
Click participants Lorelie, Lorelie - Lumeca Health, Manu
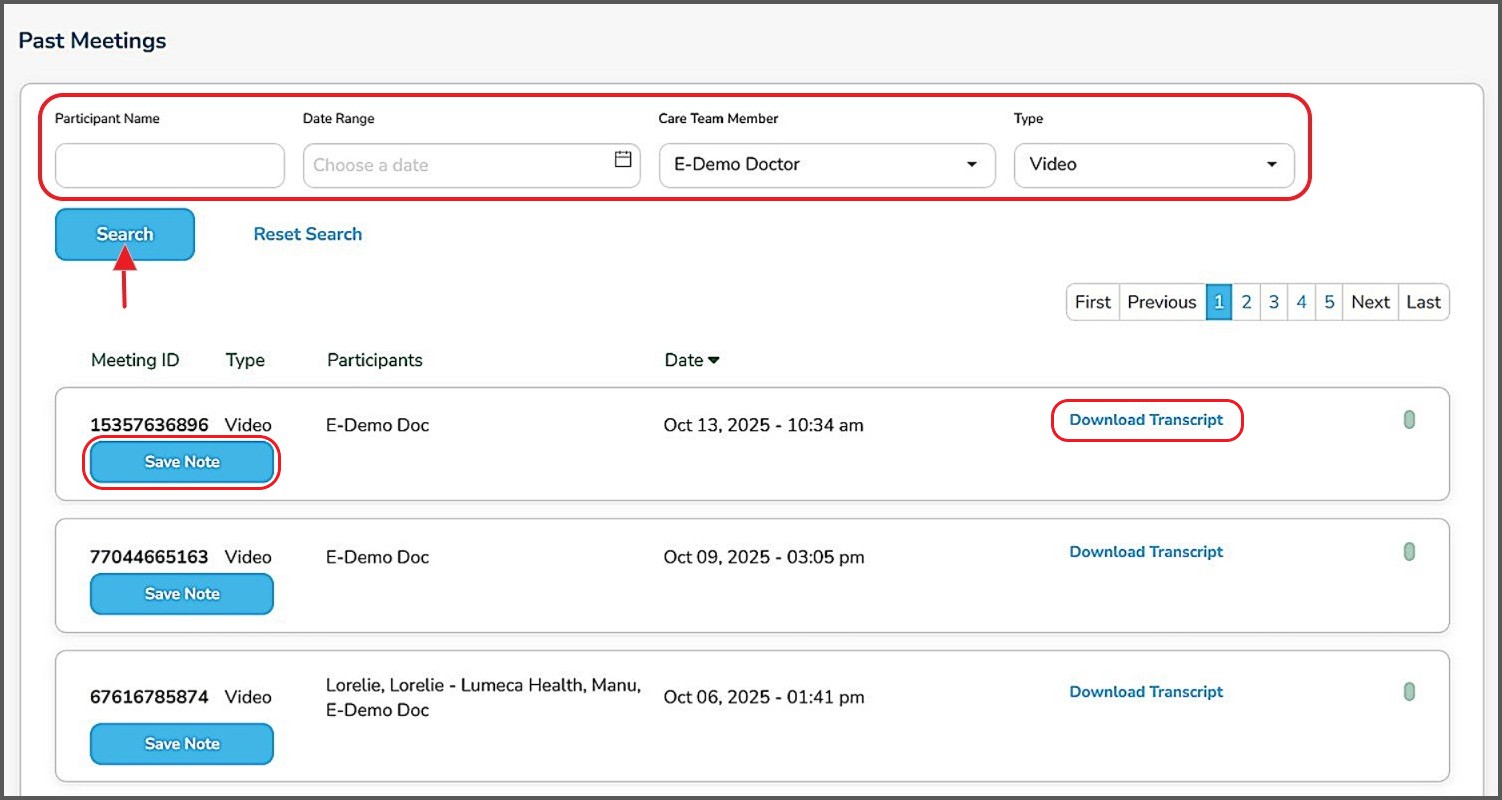point(484,685)
